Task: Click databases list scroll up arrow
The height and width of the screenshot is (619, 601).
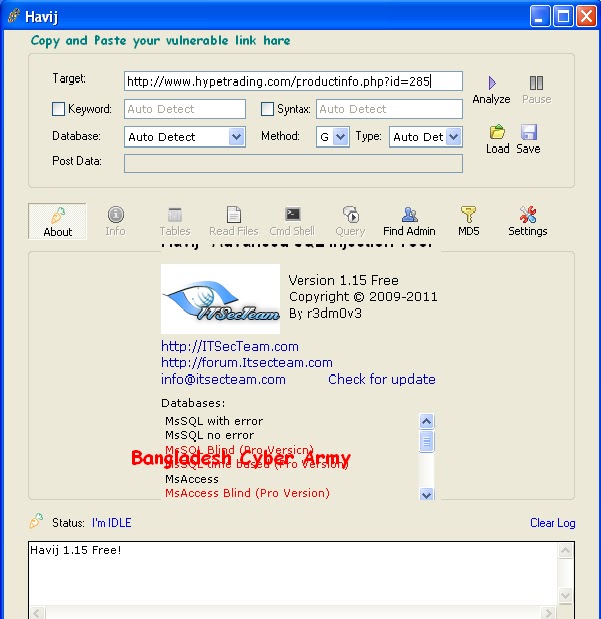Action: tap(426, 421)
